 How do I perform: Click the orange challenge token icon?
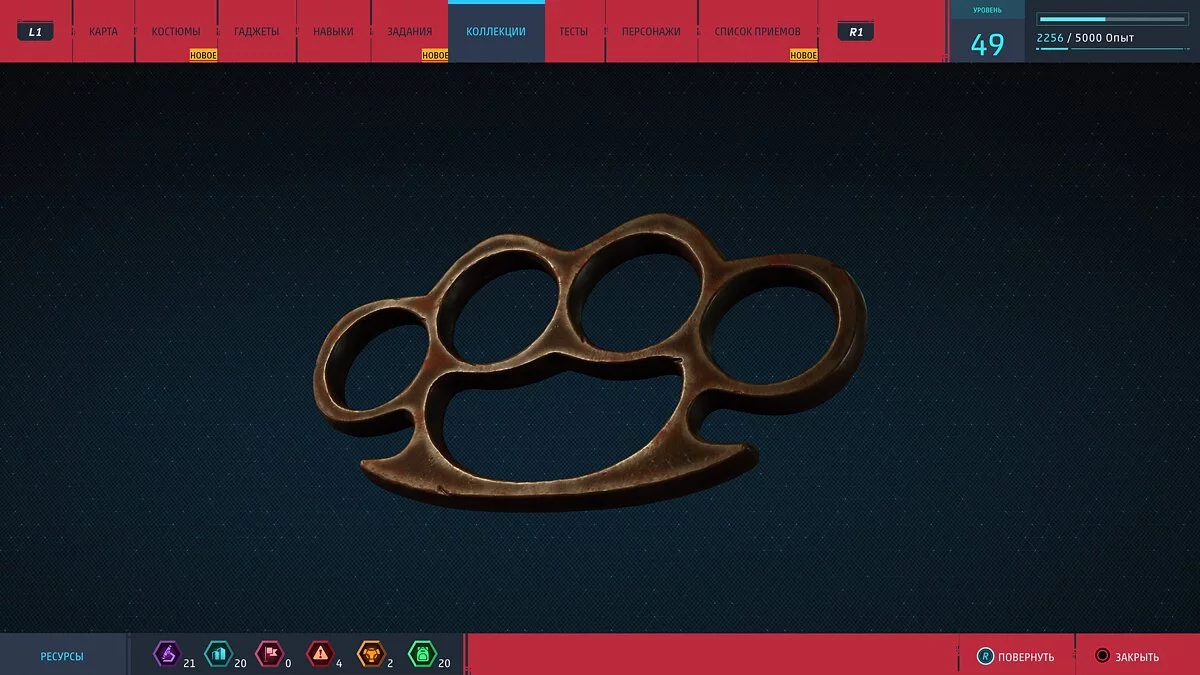point(371,655)
